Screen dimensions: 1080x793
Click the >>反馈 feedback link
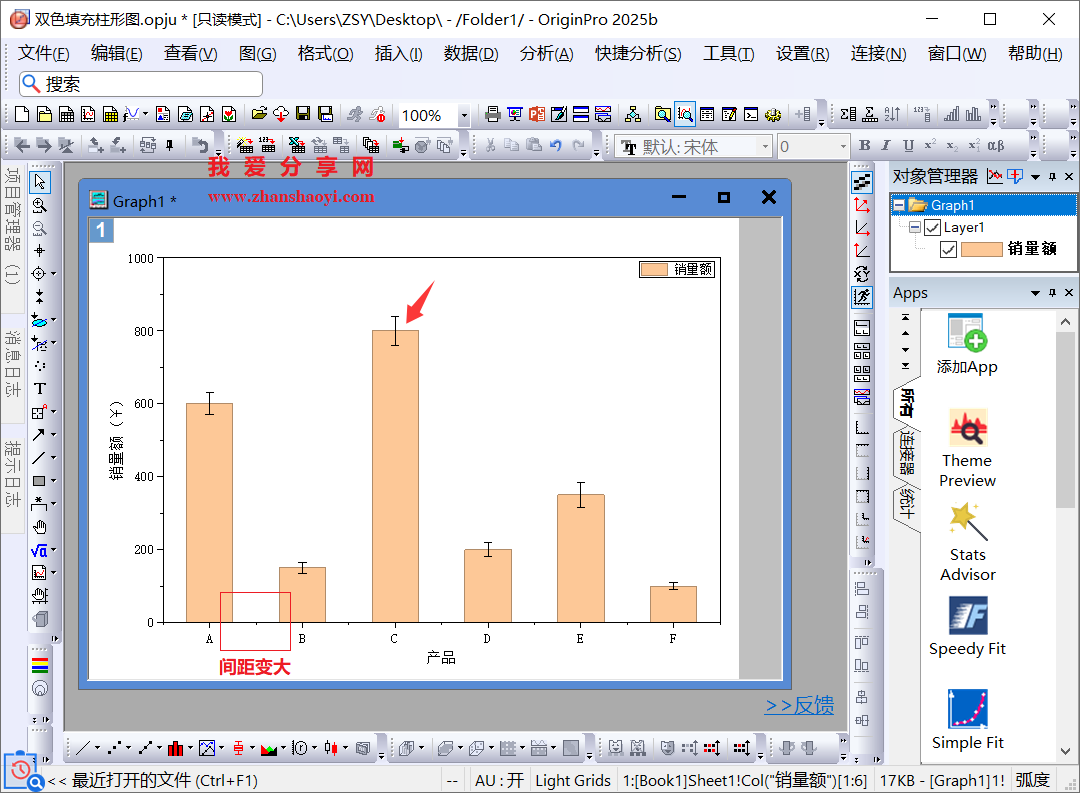[799, 706]
